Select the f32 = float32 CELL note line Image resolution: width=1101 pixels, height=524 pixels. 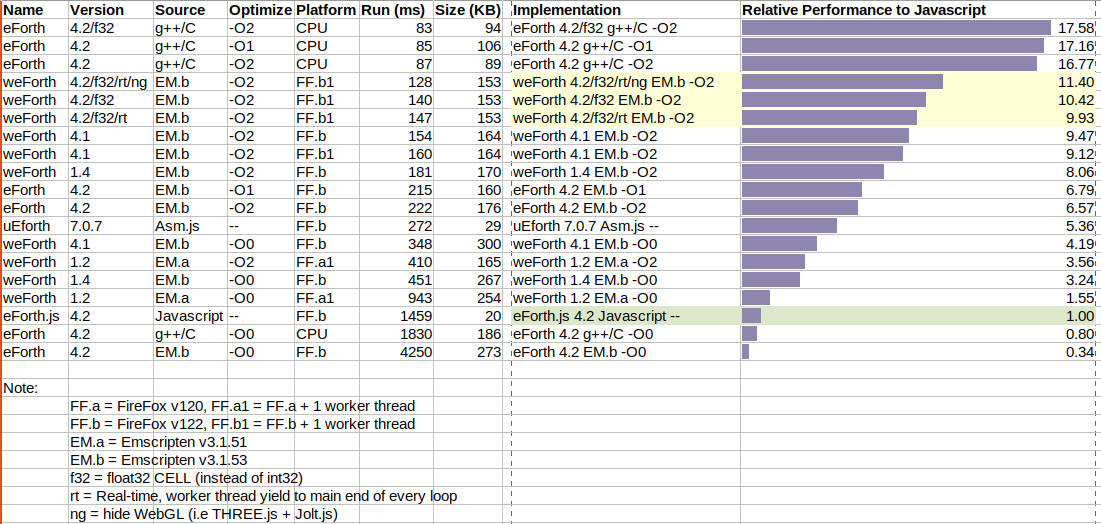pyautogui.click(x=186, y=478)
